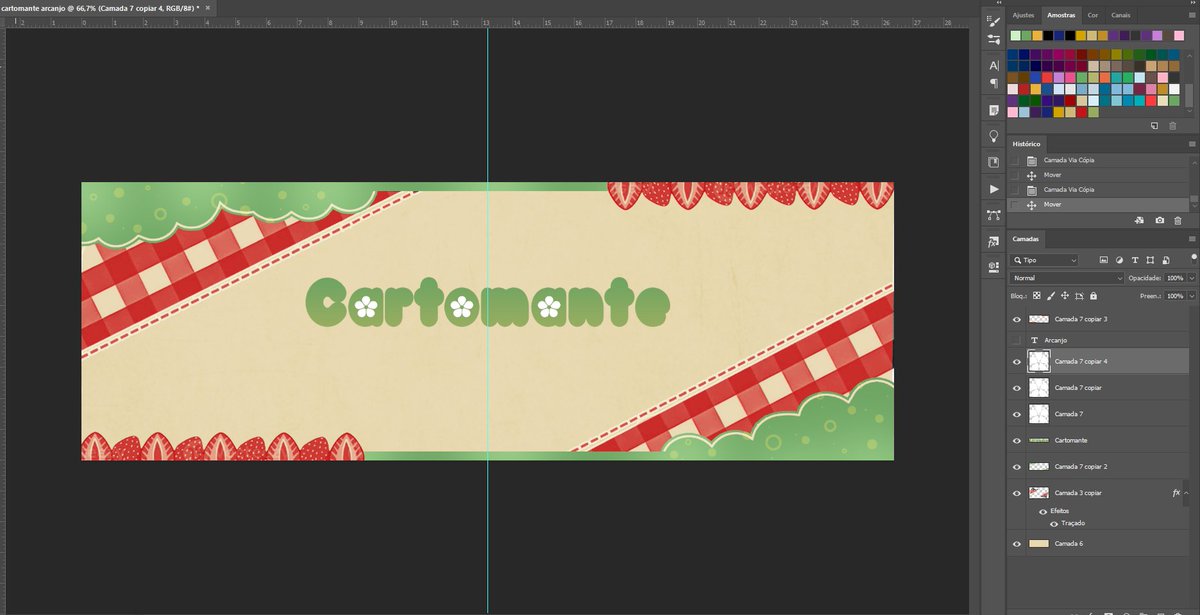Toggle visibility of Efeitos on Camada 3 copiar
The height and width of the screenshot is (615, 1200).
(1043, 511)
